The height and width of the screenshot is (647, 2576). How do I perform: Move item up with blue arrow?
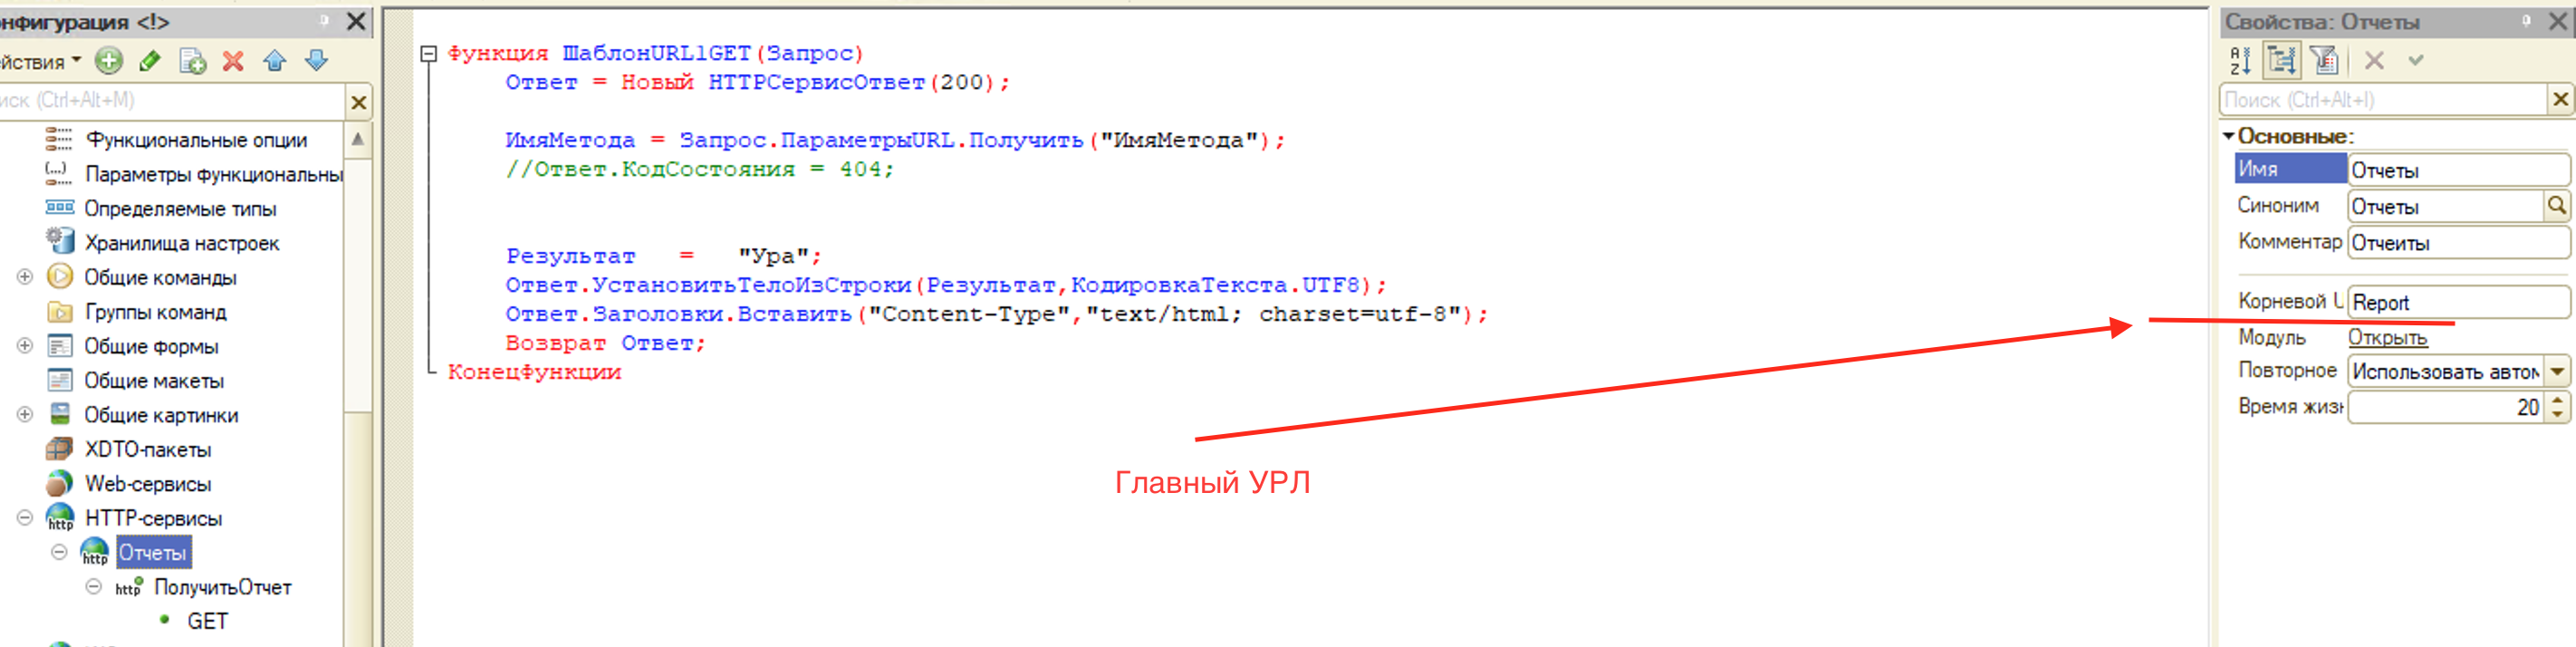(x=275, y=61)
